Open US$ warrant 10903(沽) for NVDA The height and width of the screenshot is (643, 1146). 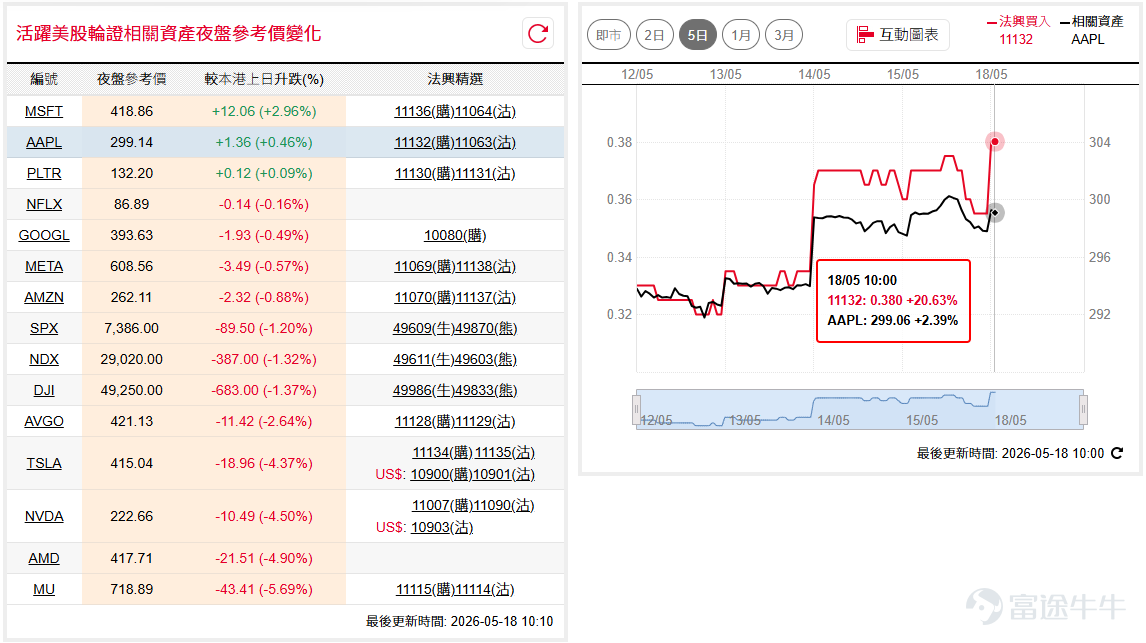click(x=442, y=527)
